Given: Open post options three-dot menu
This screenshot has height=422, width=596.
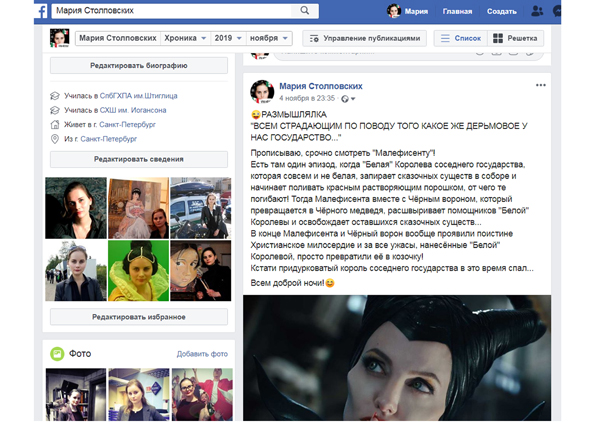Looking at the screenshot, I should 541,85.
